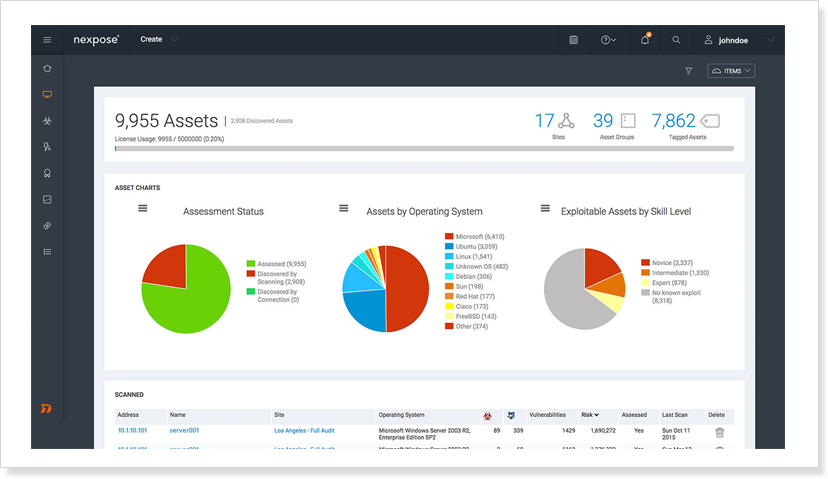Open the award ribbon sidebar icon
This screenshot has height=479, width=828.
point(47,173)
